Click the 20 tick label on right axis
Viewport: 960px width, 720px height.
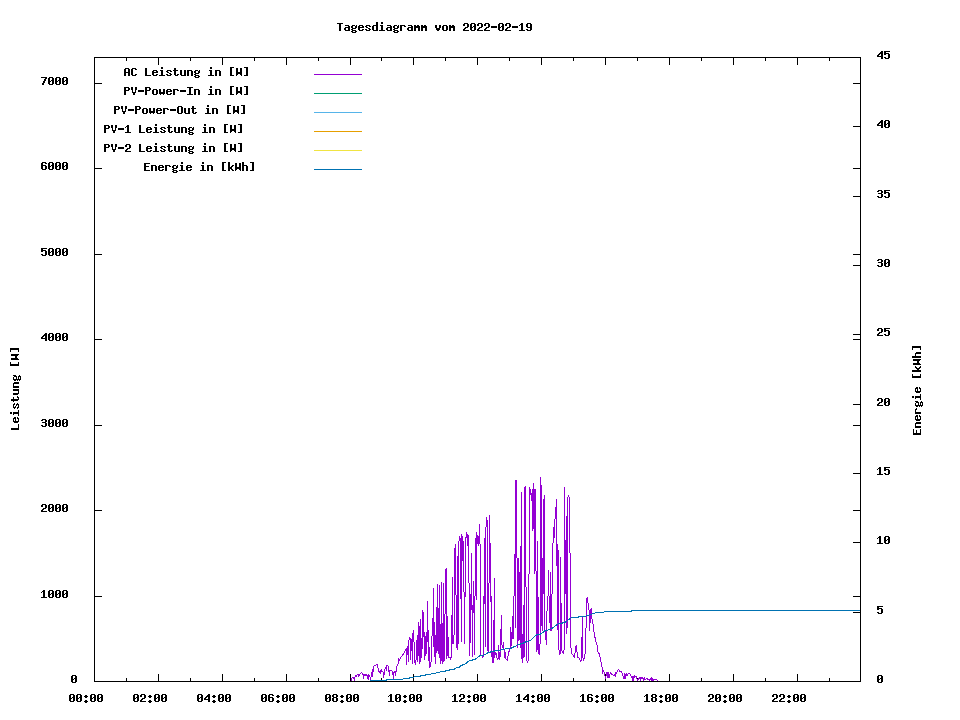click(883, 402)
